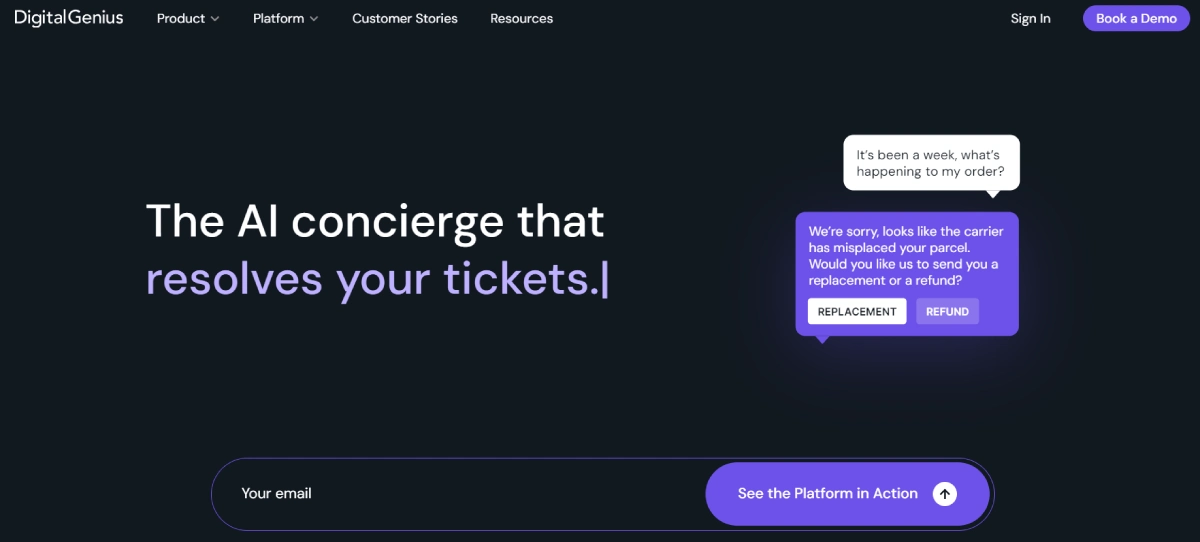
Task: Click the purple AI reply bubble text
Action: (x=904, y=255)
